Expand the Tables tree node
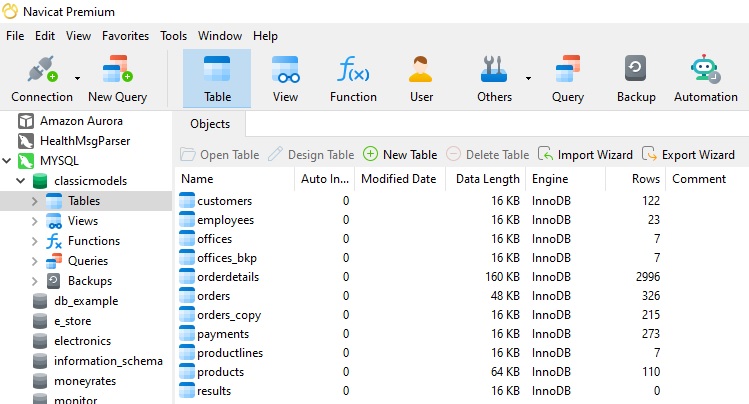This screenshot has width=749, height=404. coord(34,201)
